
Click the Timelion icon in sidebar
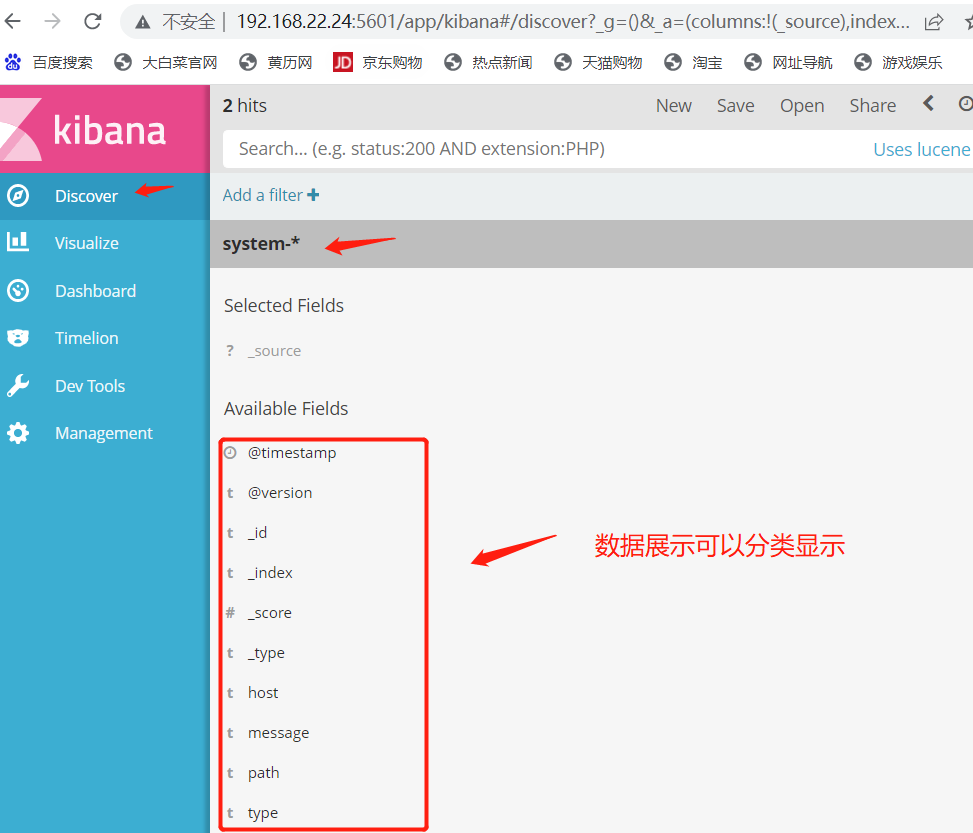(18, 338)
